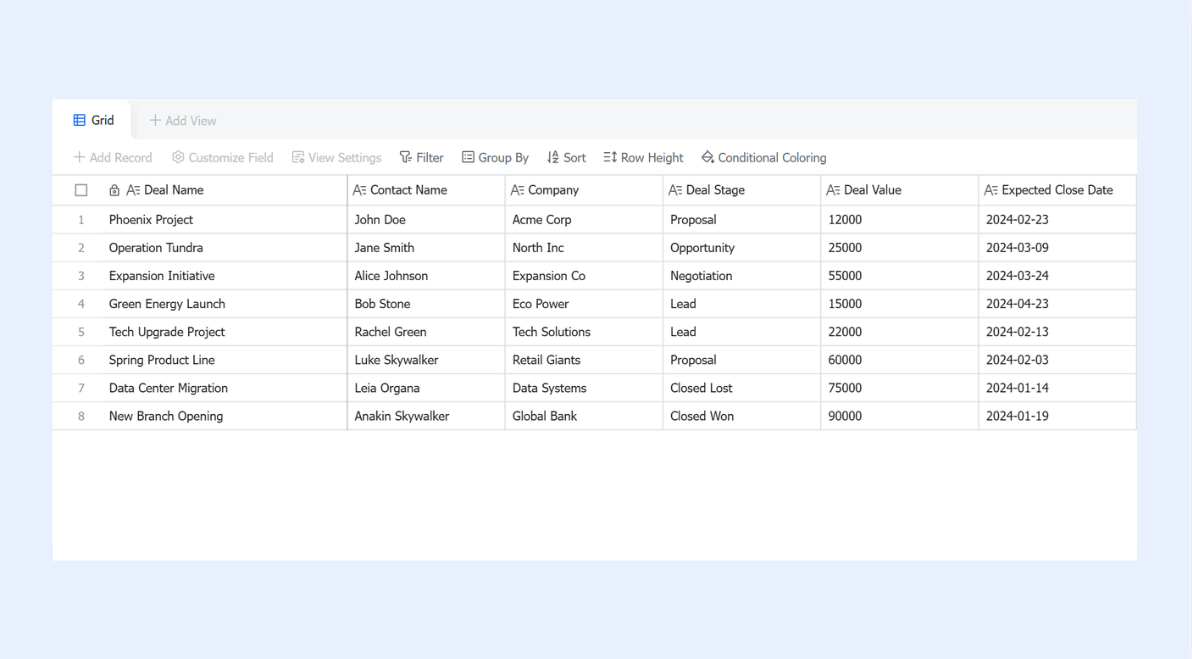Select the Tech Upgrade Project cell
This screenshot has width=1192, height=659.
tap(224, 332)
